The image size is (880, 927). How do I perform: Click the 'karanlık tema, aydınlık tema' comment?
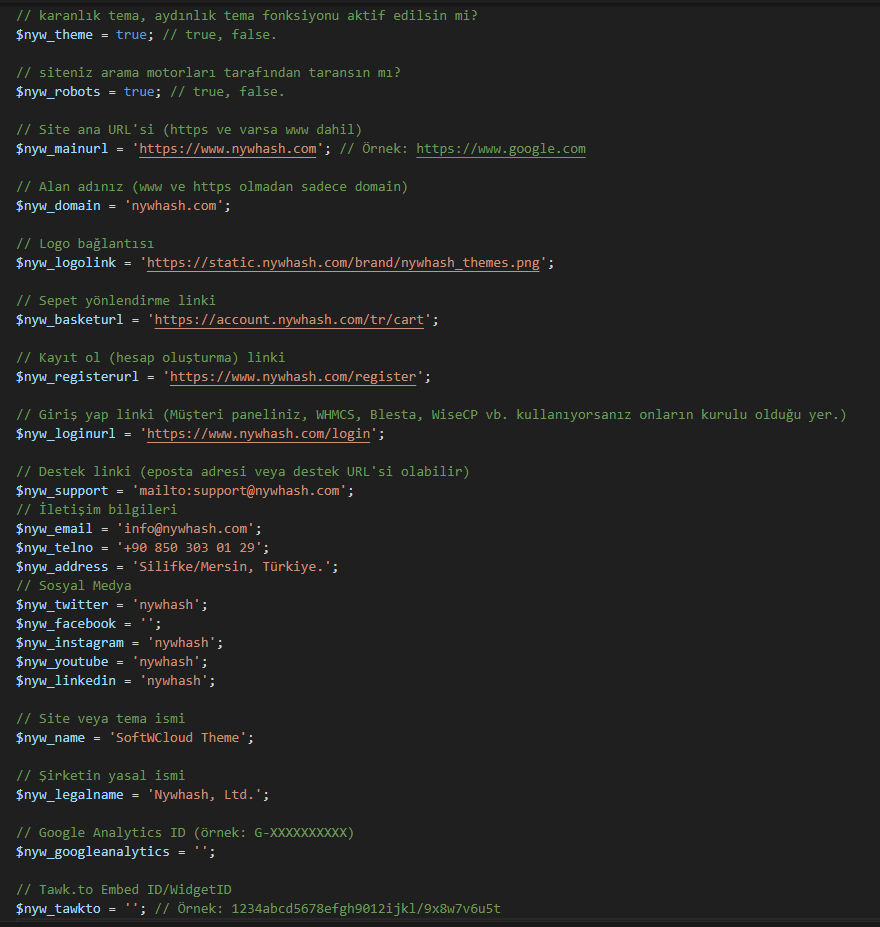tap(246, 16)
